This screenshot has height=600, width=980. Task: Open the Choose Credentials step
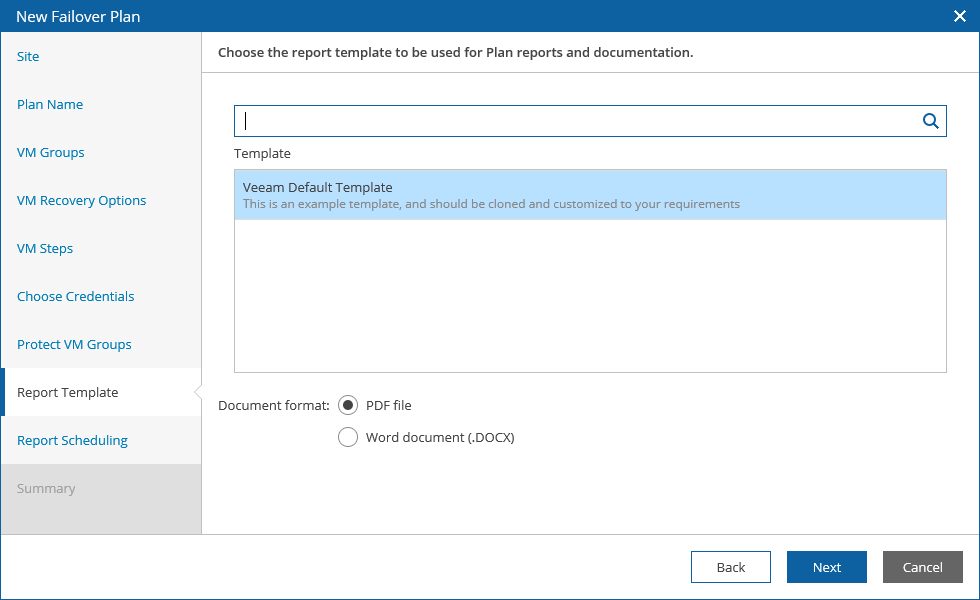coord(76,296)
